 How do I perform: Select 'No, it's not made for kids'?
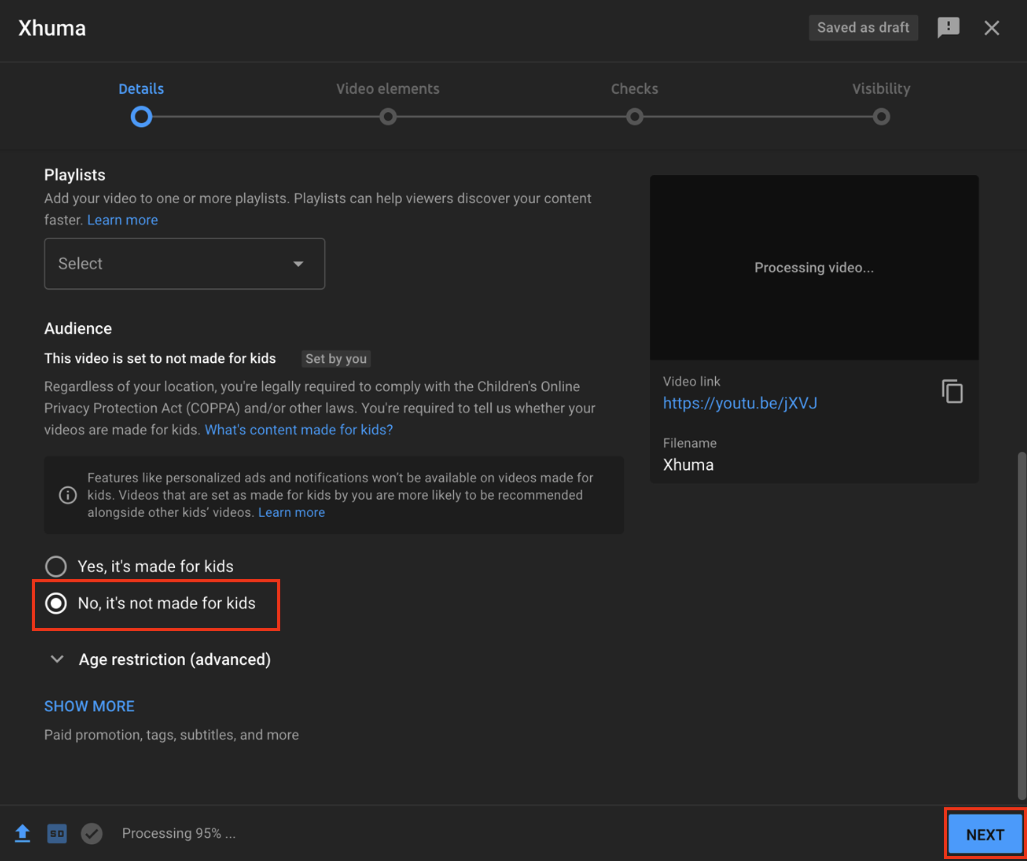(56, 603)
